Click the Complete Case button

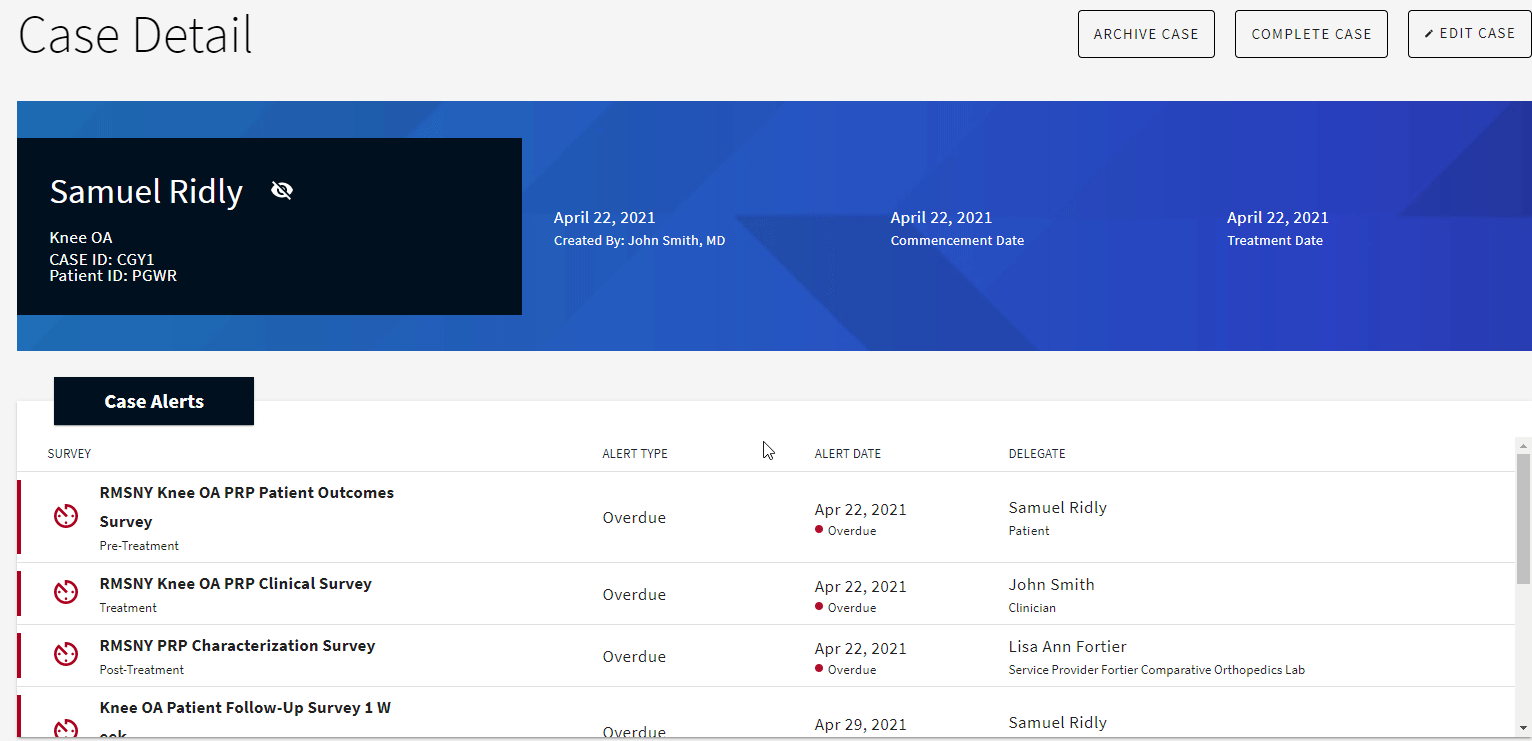coord(1310,34)
